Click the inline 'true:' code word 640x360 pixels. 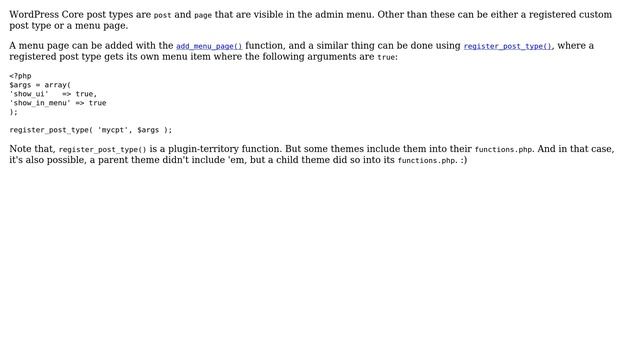click(x=387, y=57)
